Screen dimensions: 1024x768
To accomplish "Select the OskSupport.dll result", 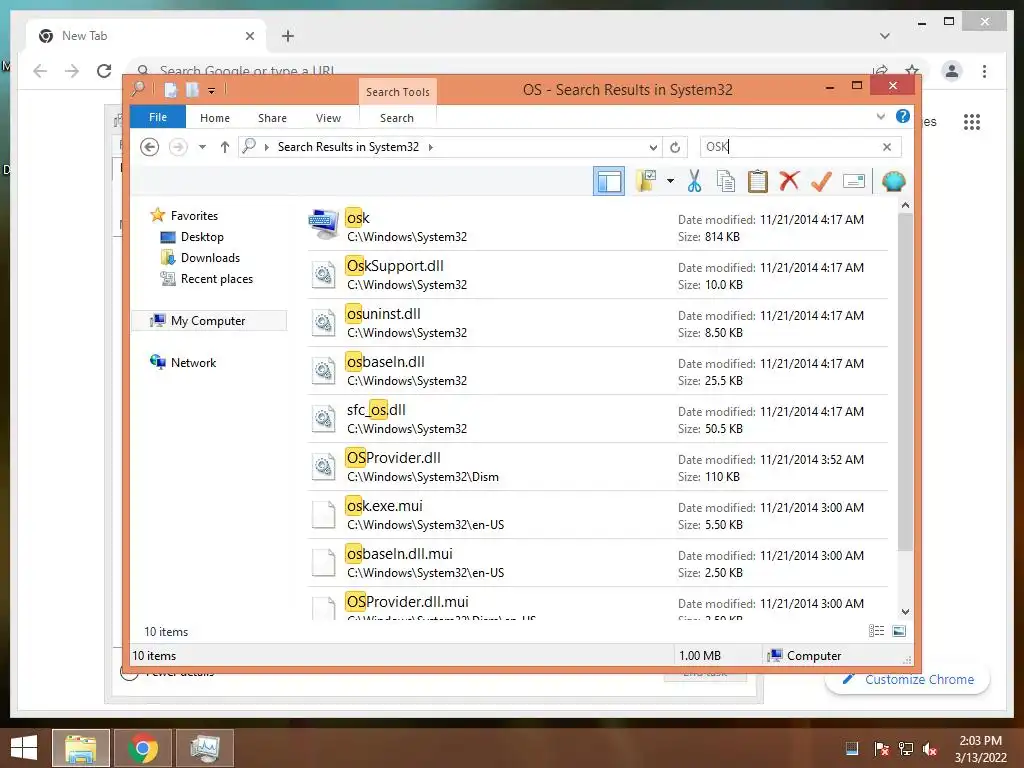I will point(598,275).
